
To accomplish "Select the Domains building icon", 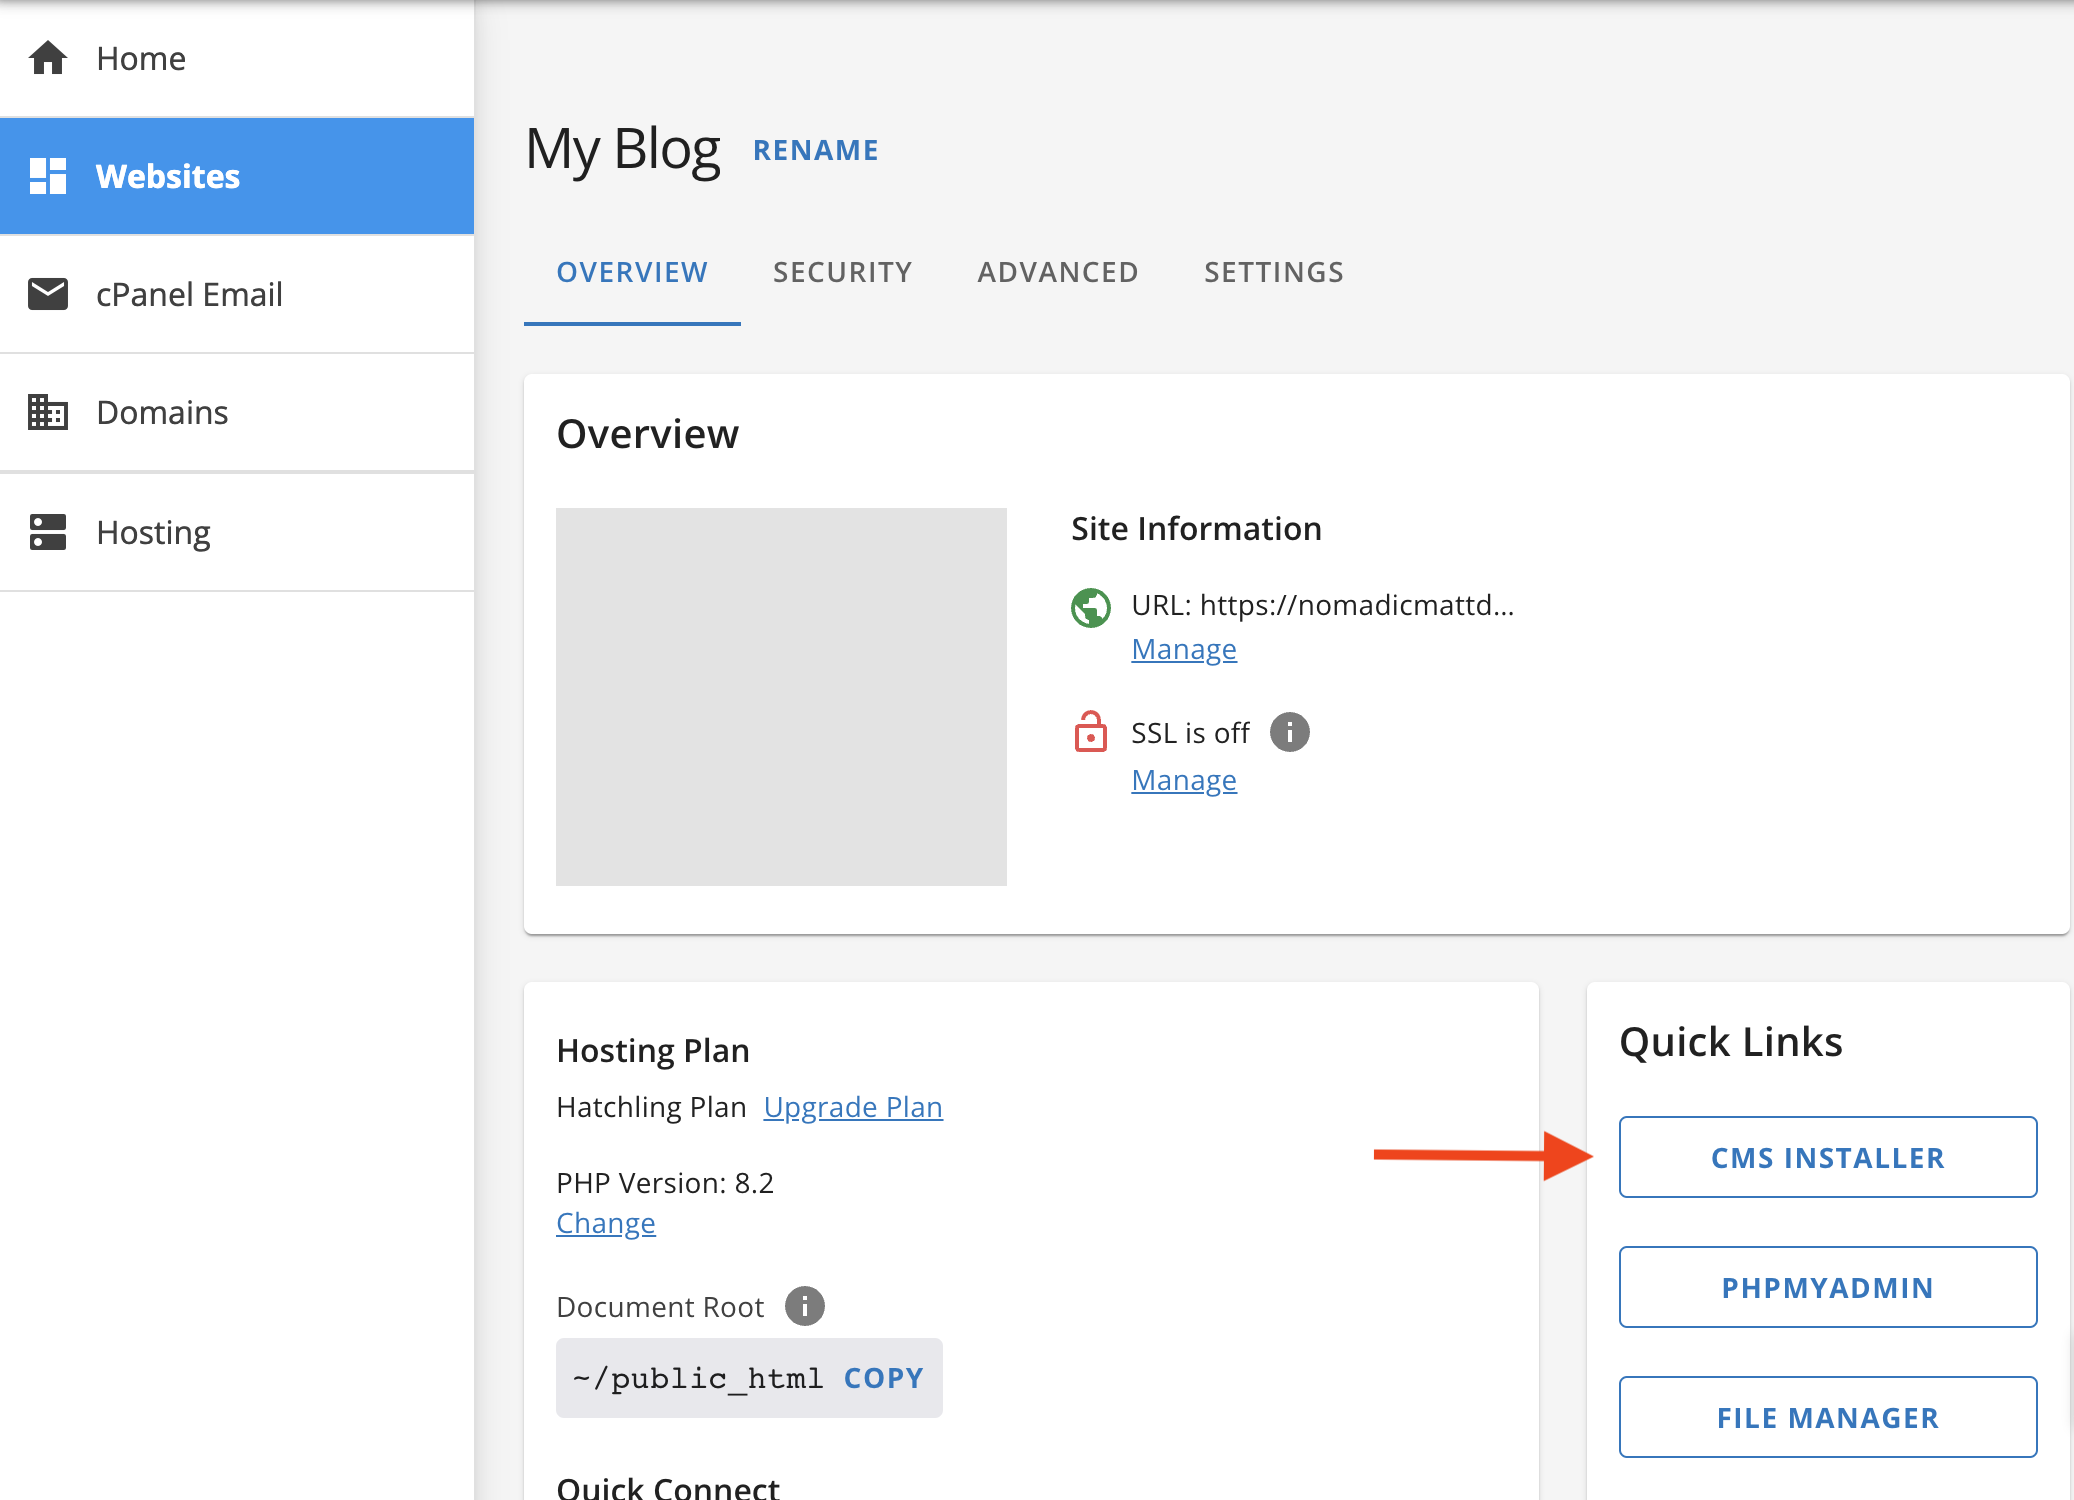I will [x=47, y=412].
